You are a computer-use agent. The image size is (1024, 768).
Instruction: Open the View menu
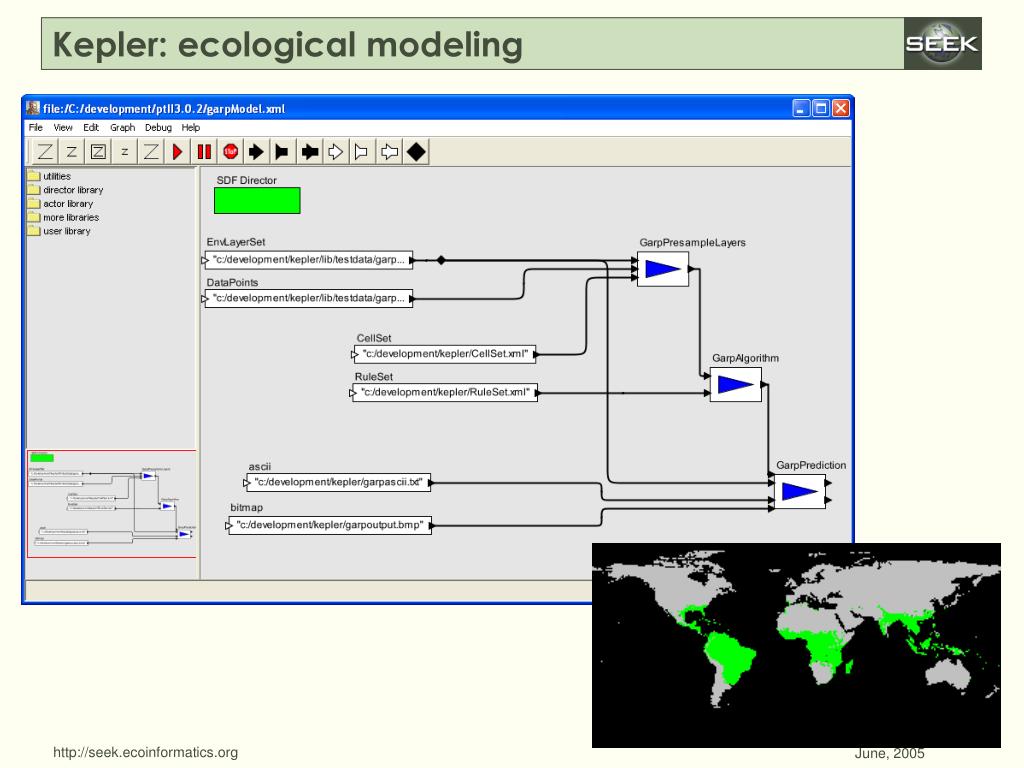pos(63,127)
